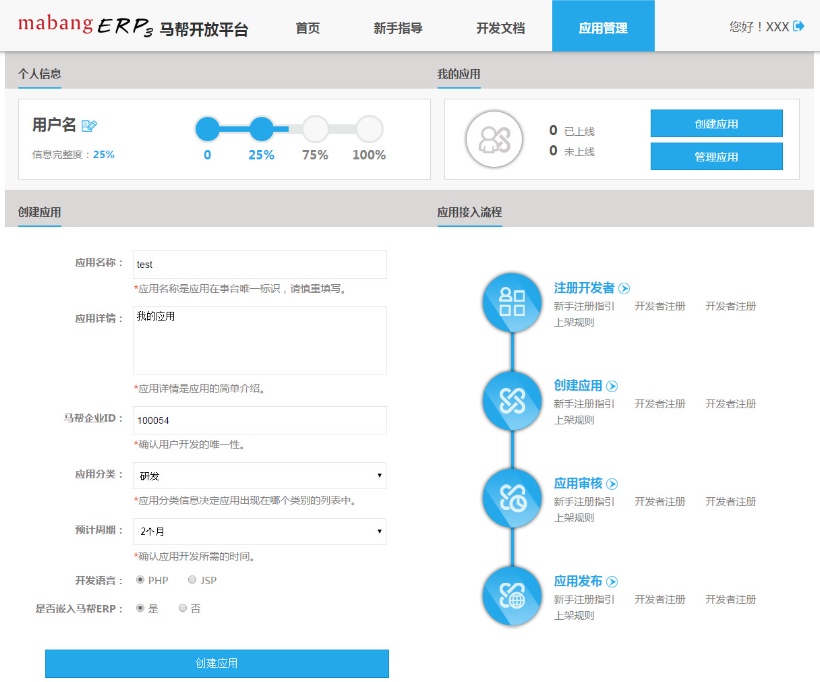This screenshot has width=820, height=682.
Task: Select the PHP development language option
Action: pyautogui.click(x=140, y=579)
